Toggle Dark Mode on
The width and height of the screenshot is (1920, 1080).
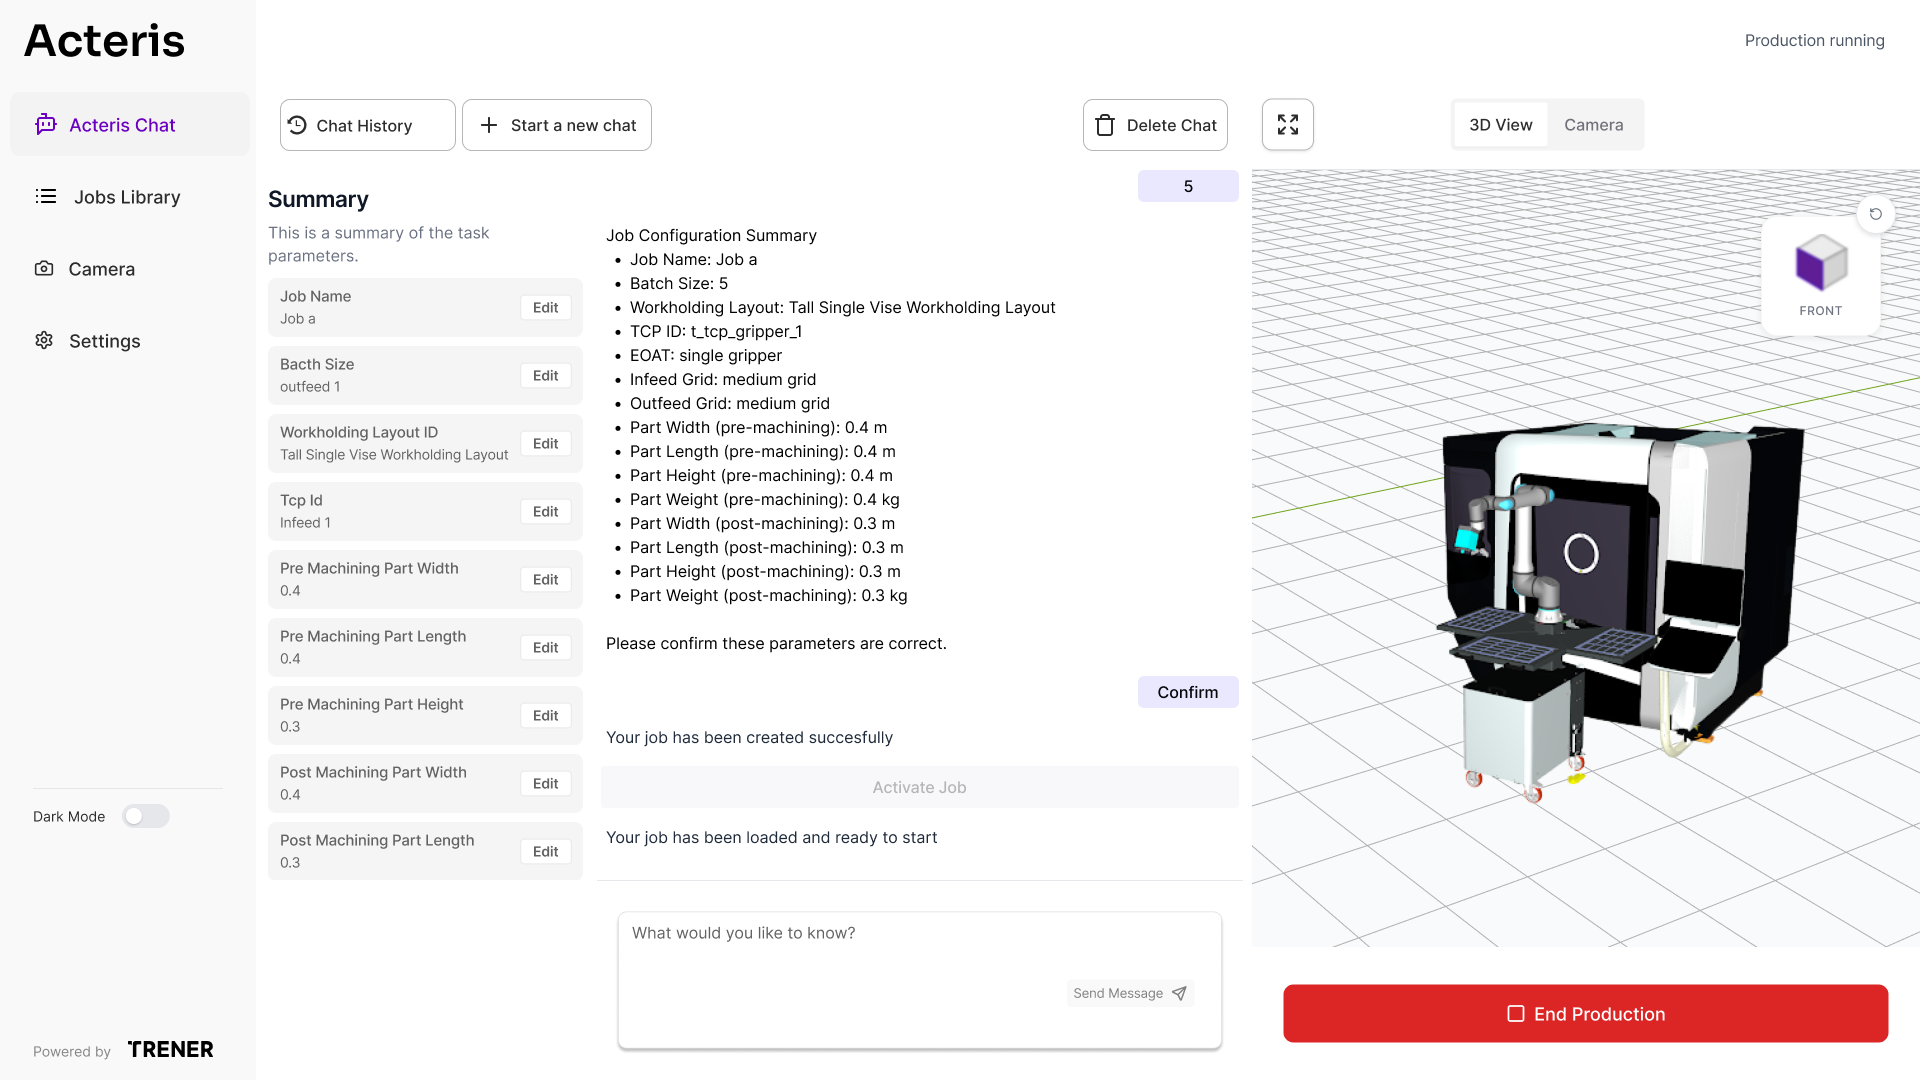[x=145, y=816]
